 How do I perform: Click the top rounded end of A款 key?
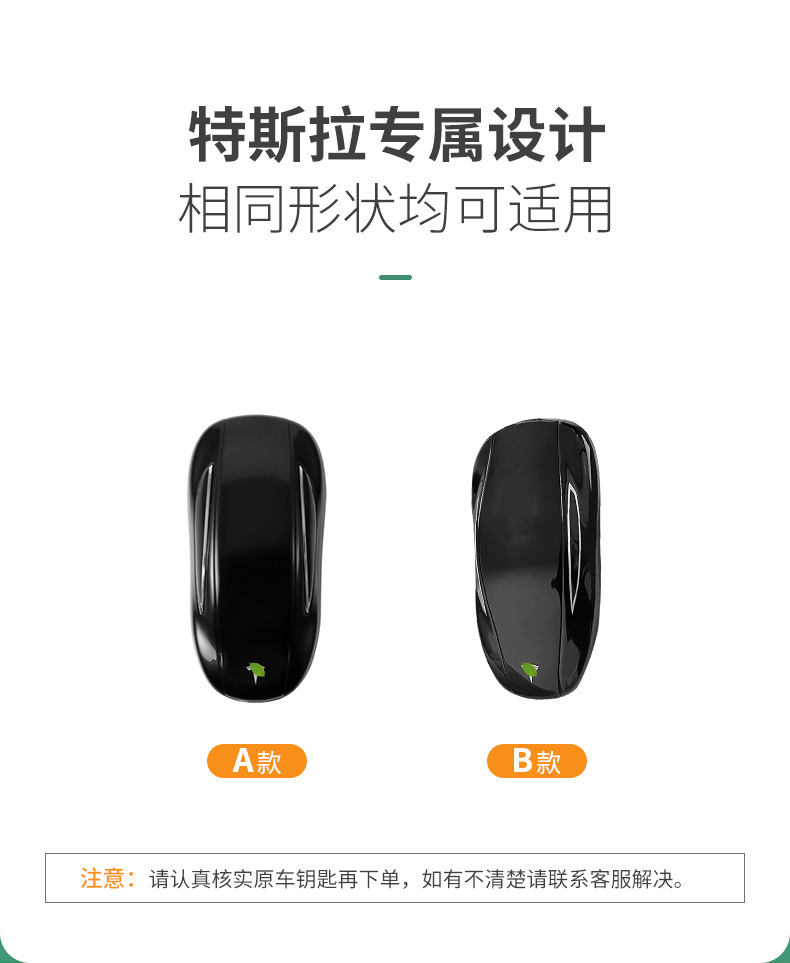tap(256, 429)
